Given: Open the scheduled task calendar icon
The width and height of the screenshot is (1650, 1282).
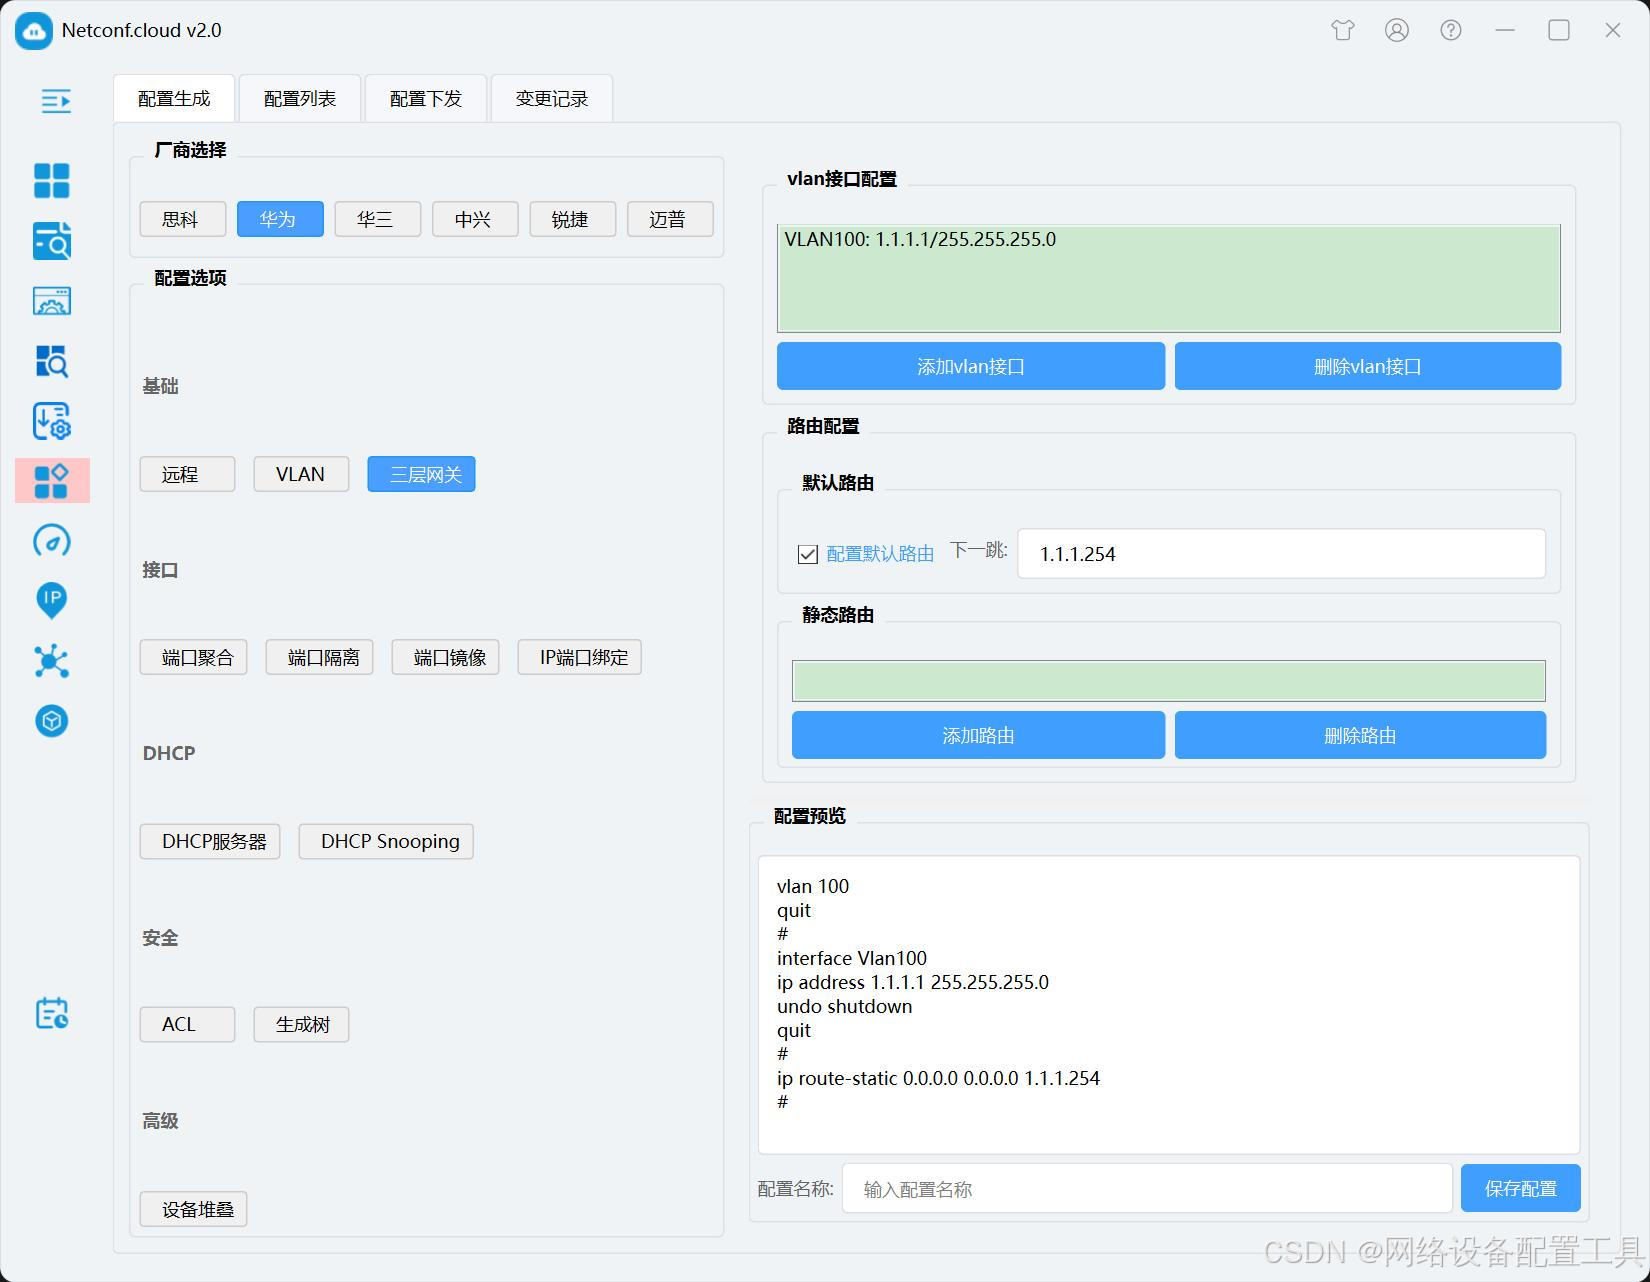Looking at the screenshot, I should point(52,1013).
